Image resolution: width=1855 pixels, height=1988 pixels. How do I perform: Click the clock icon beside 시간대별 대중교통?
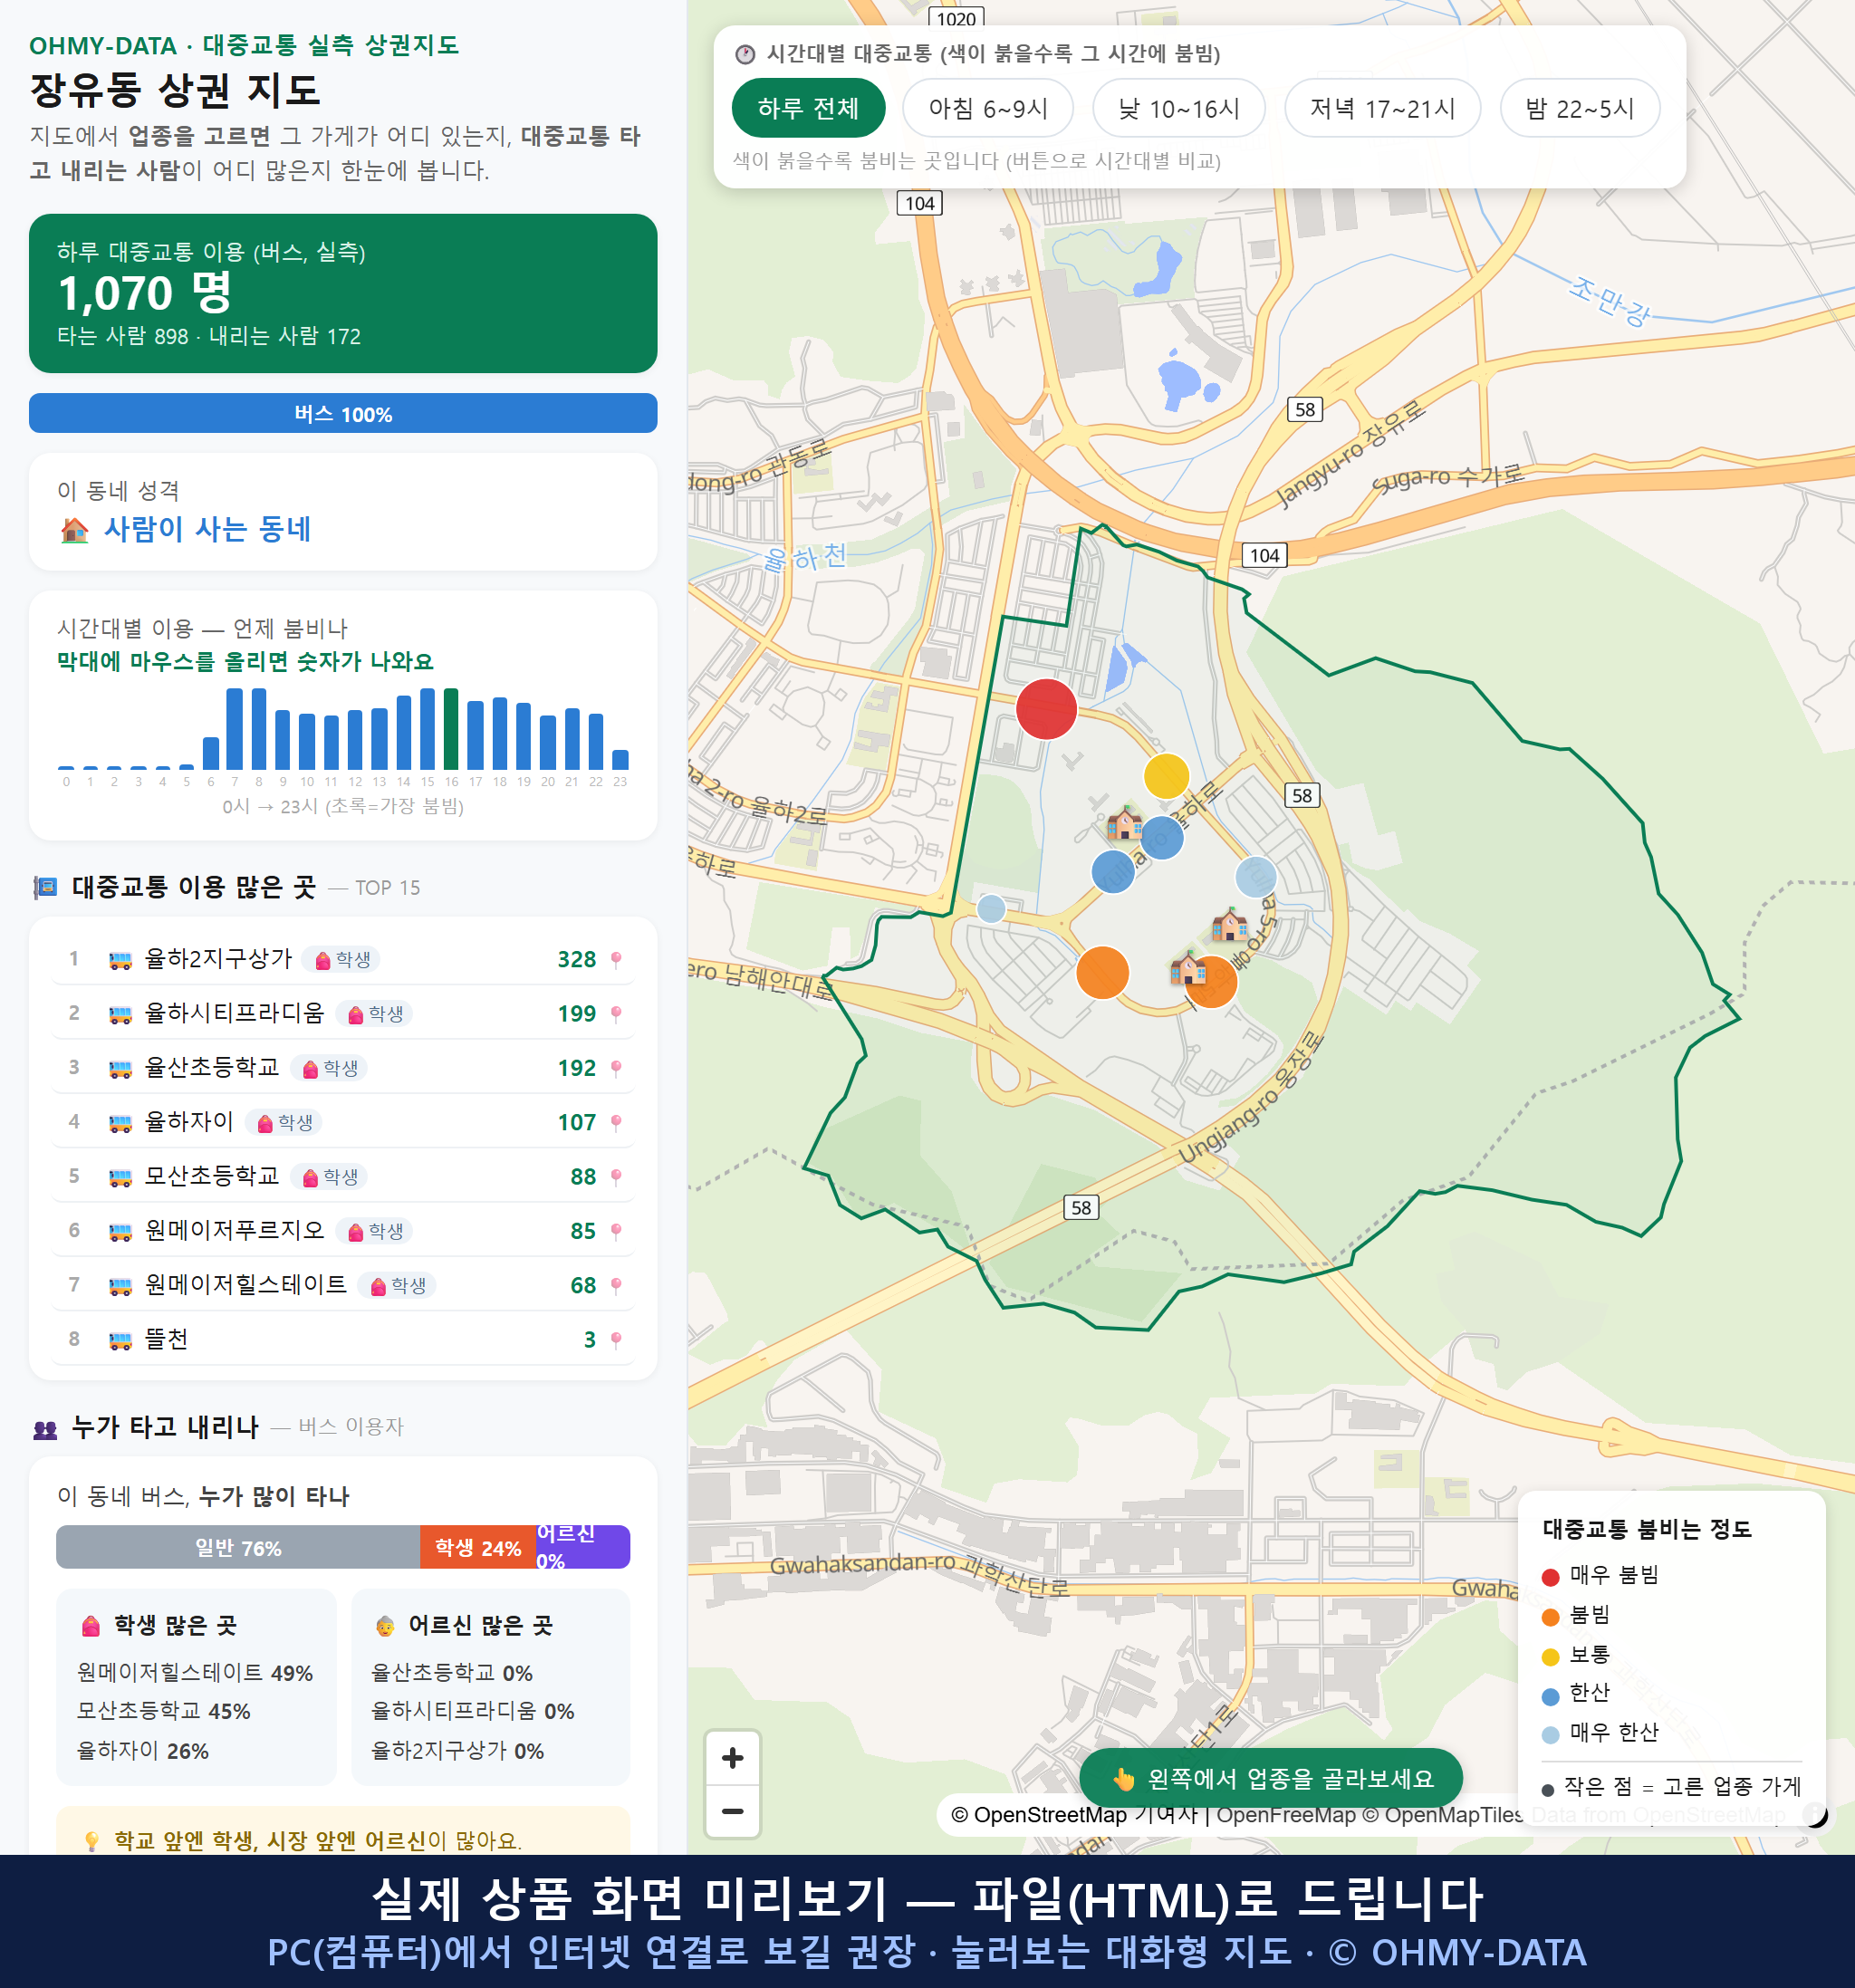tap(745, 54)
